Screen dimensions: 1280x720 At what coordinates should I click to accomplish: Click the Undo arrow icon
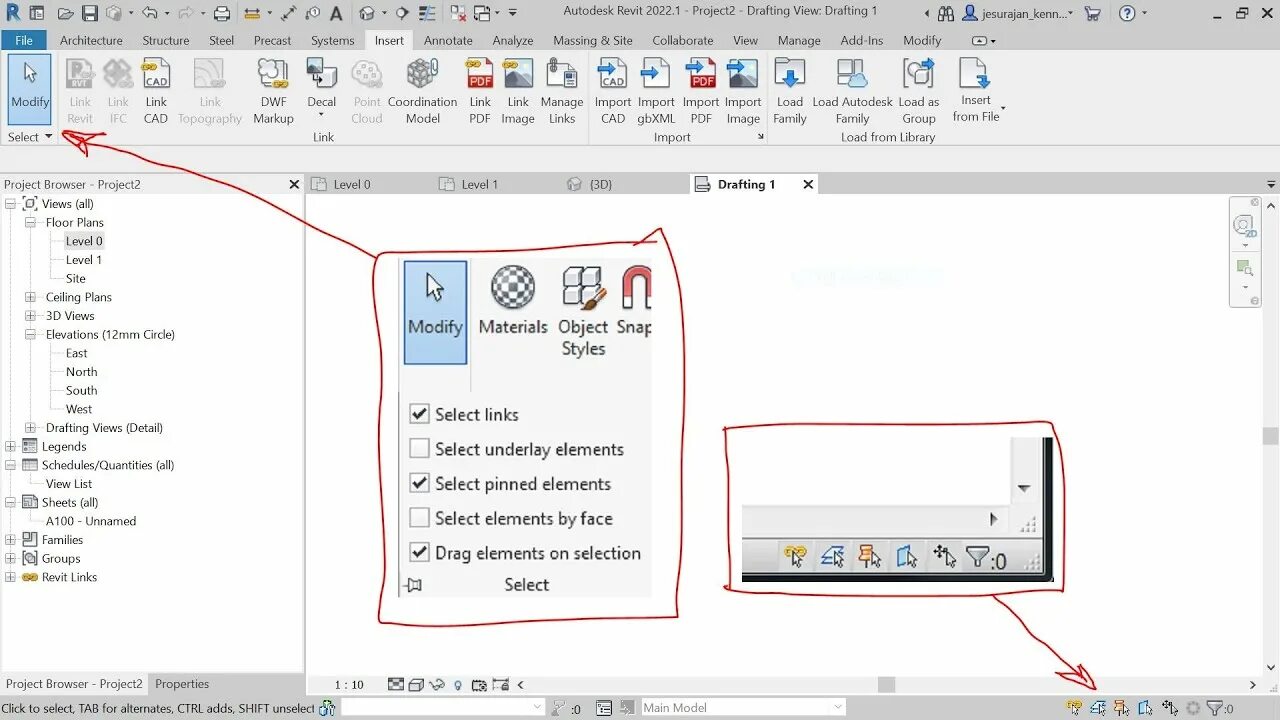(149, 14)
